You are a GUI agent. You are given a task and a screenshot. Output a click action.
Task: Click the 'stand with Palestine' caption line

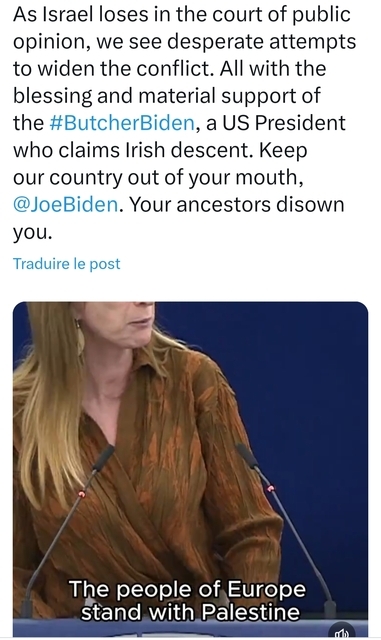click(190, 612)
